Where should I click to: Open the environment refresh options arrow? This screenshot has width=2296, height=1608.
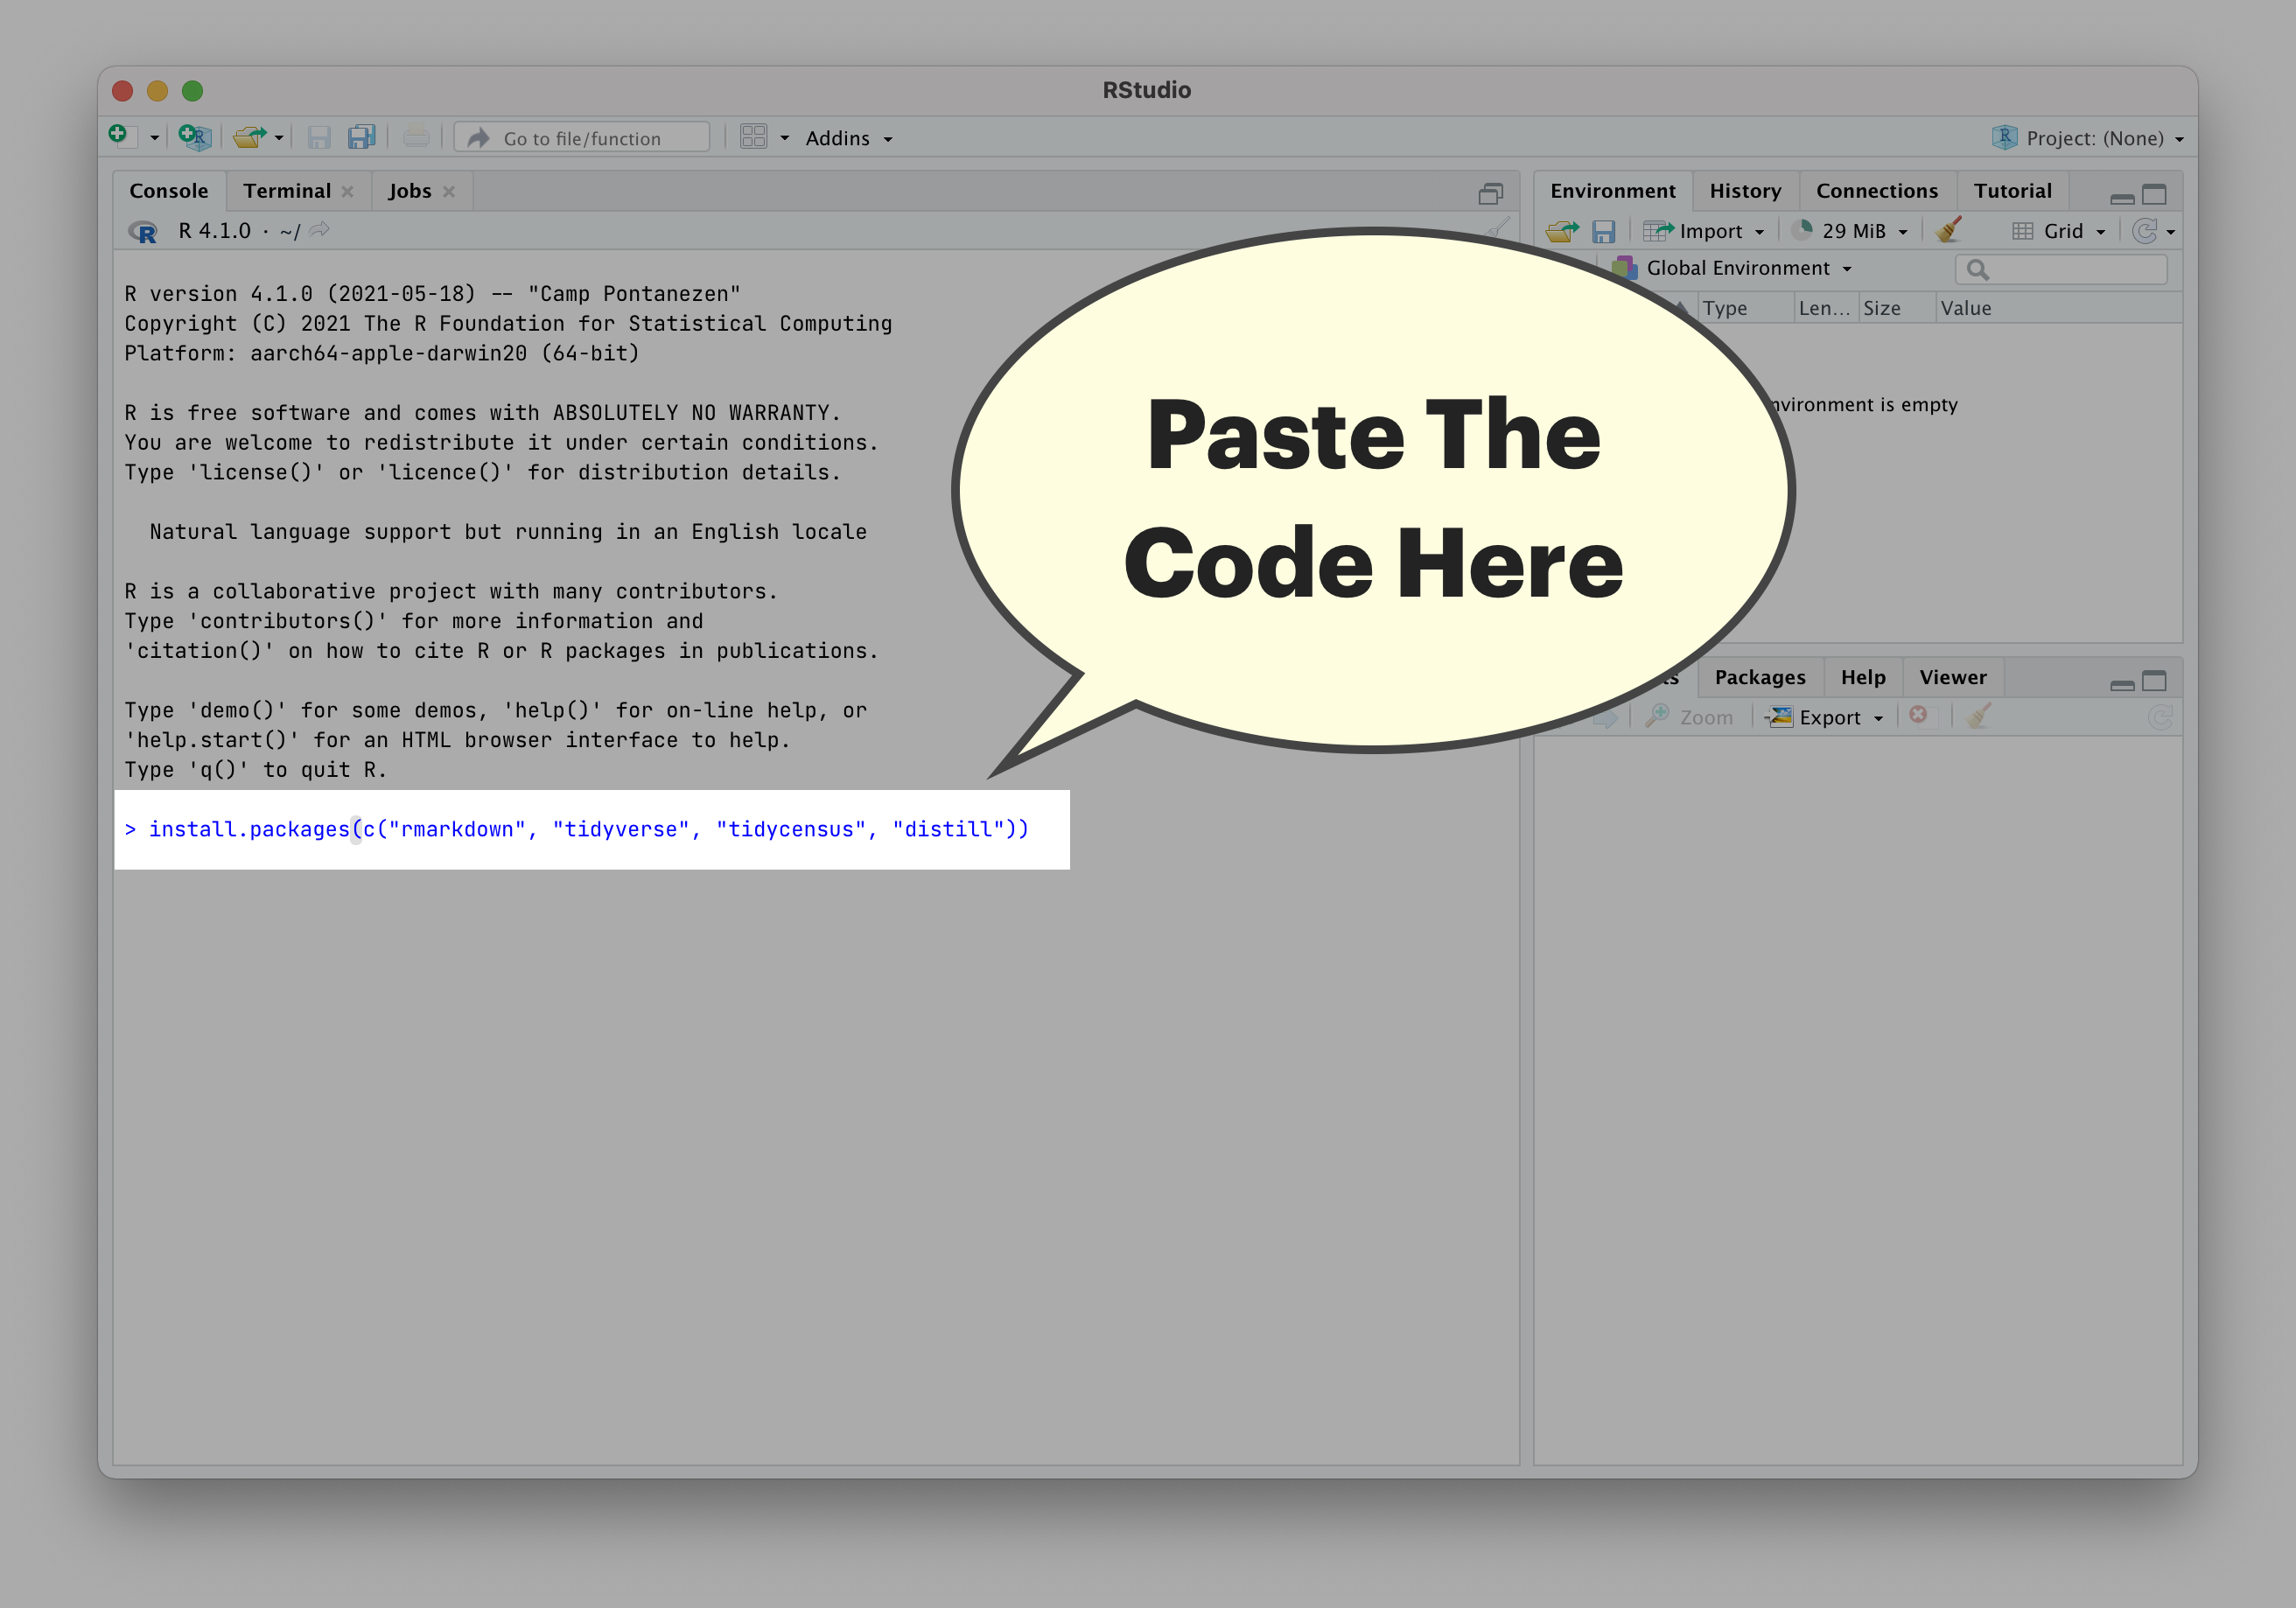(x=2171, y=232)
